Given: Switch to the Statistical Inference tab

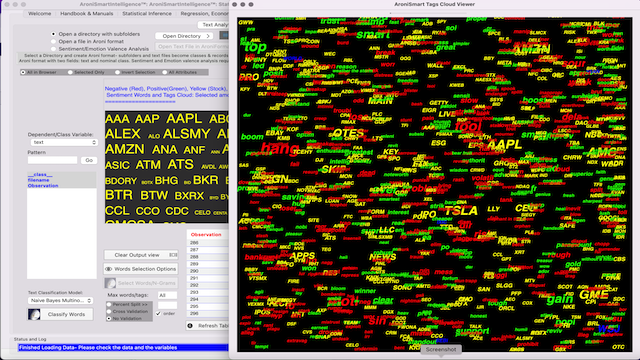Looking at the screenshot, I should (147, 13).
